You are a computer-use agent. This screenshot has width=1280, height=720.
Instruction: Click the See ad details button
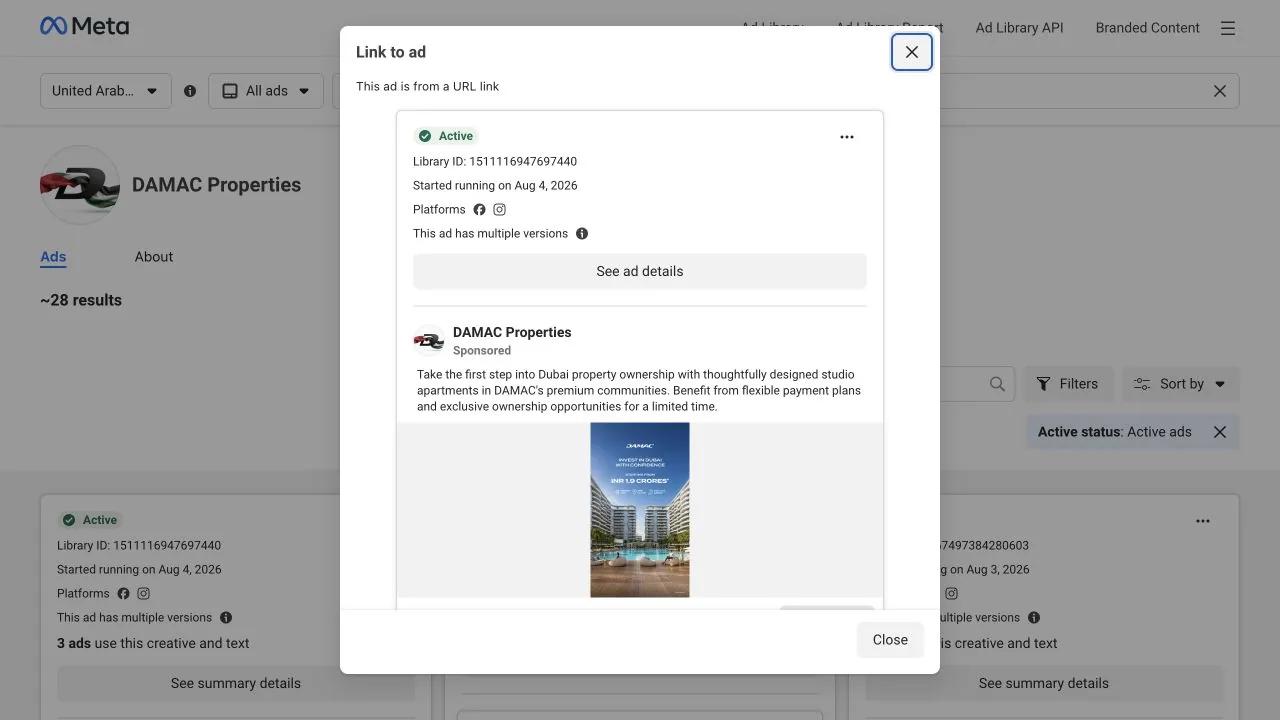640,271
